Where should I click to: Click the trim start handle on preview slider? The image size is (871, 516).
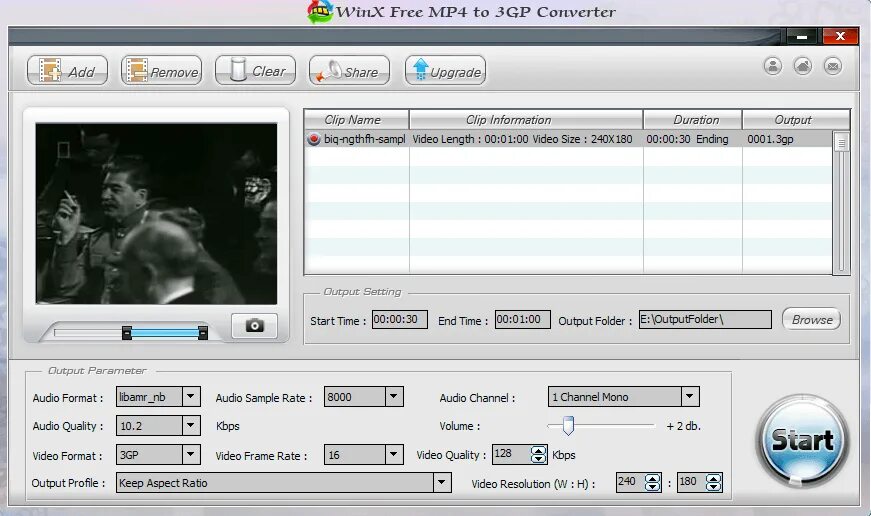pyautogui.click(x=127, y=333)
